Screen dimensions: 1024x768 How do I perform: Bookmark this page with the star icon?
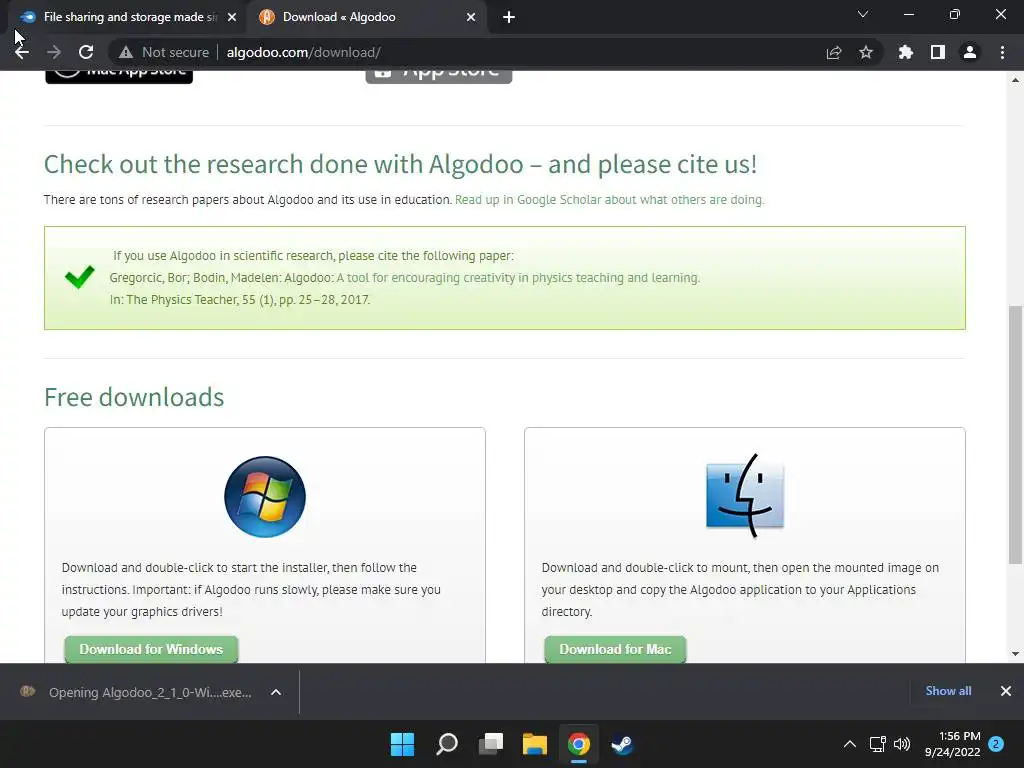[866, 52]
